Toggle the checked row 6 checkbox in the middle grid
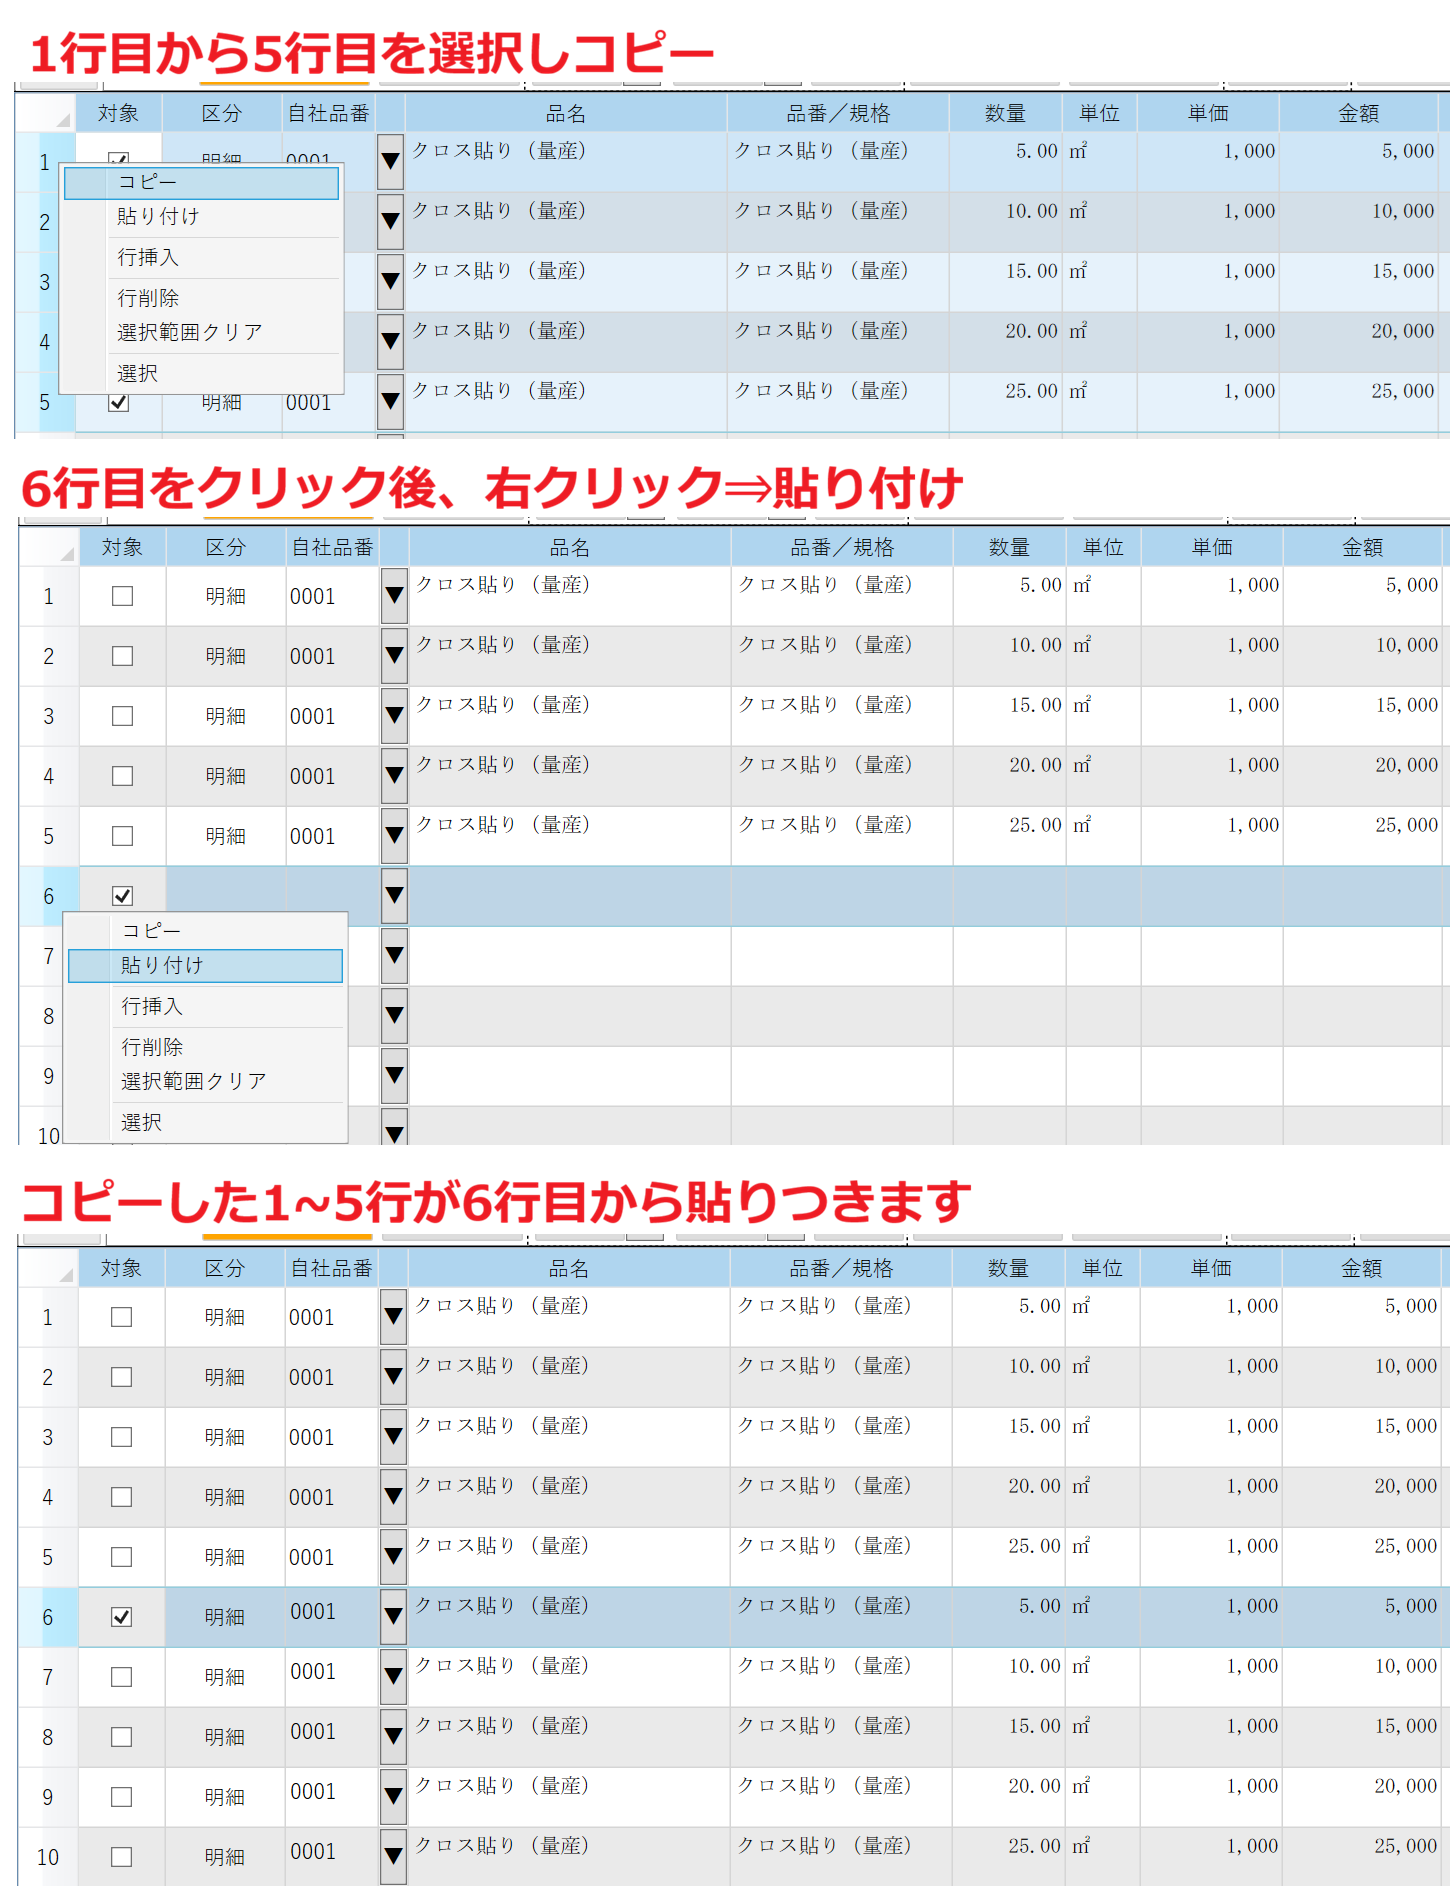1450x1886 pixels. (x=122, y=896)
